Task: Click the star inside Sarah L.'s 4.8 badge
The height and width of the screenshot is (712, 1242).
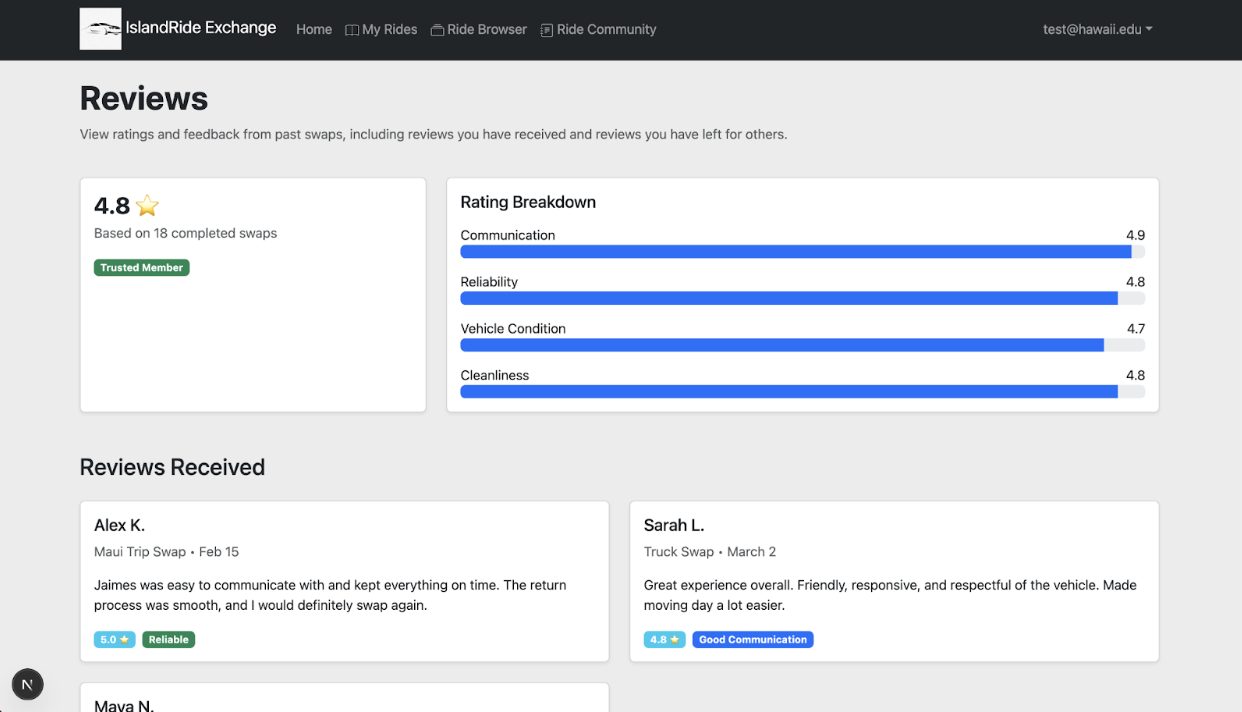Action: pyautogui.click(x=673, y=639)
